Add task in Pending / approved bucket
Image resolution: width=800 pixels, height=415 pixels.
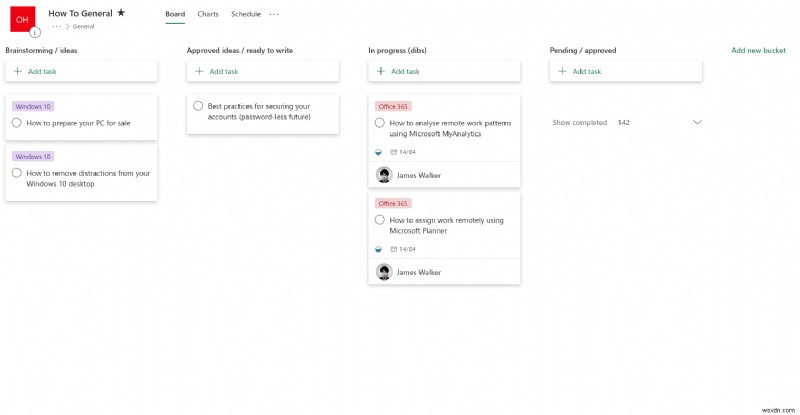coord(626,71)
